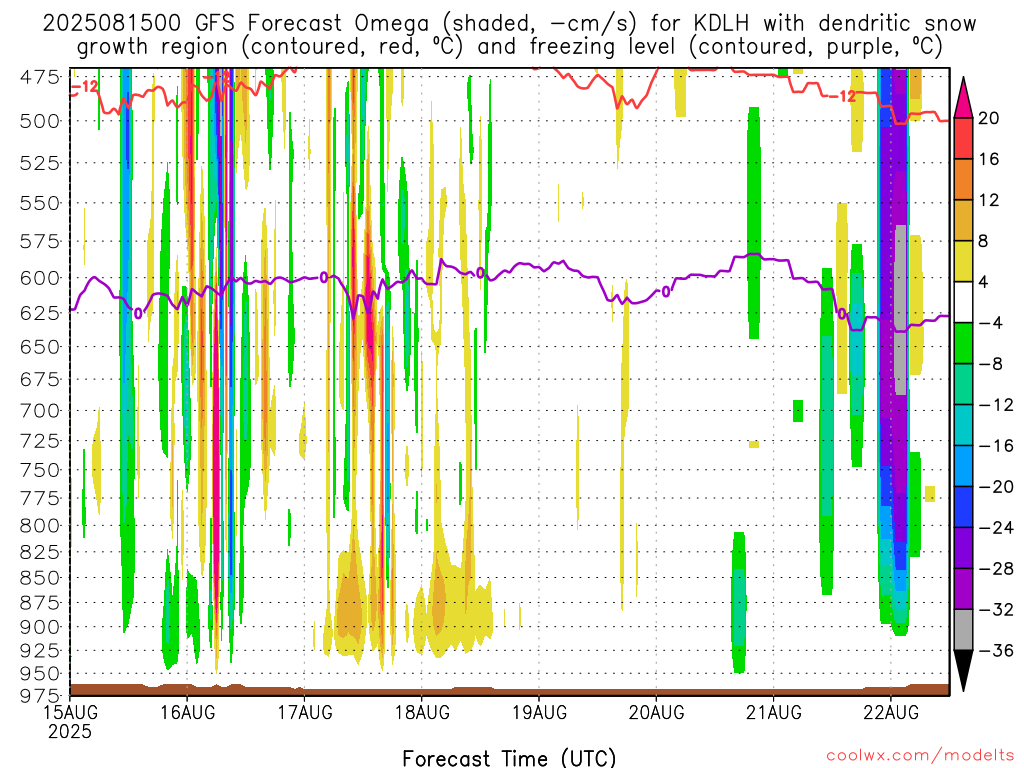Click the 625 pressure level label
The height and width of the screenshot is (768, 1024).
click(x=40, y=313)
